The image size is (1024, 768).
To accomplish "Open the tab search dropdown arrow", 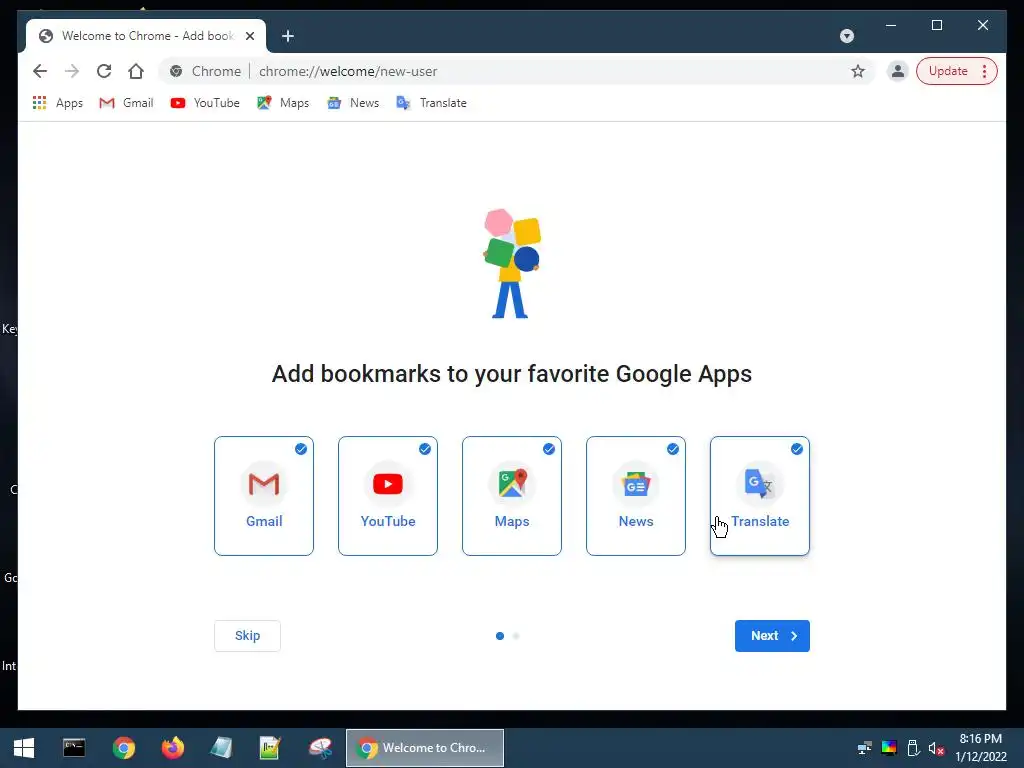I will tap(846, 36).
